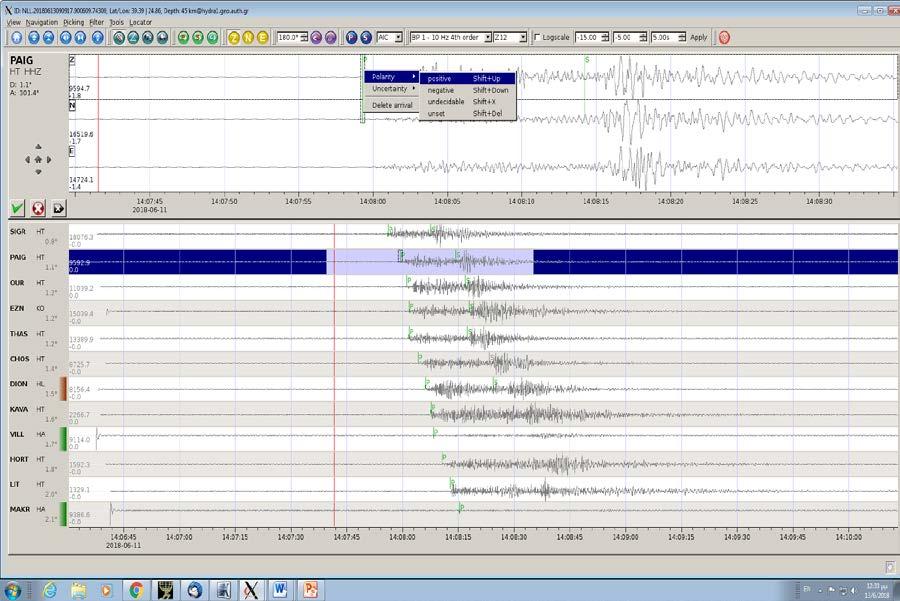Click the -15.00 value spinner arrows

pyautogui.click(x=605, y=37)
